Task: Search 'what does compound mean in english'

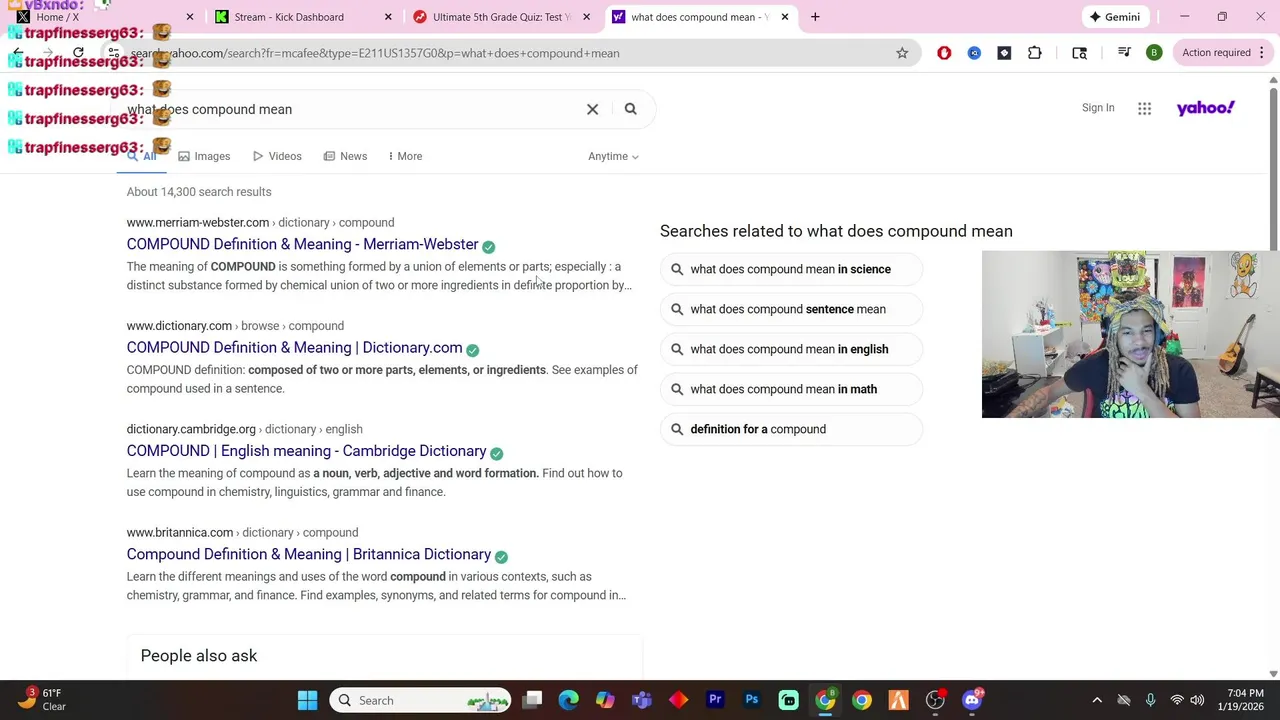Action: tap(790, 349)
